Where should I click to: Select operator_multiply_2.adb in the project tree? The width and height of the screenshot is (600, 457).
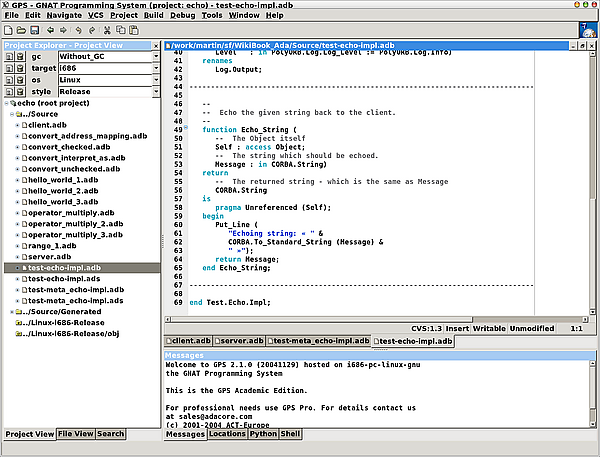pos(75,224)
